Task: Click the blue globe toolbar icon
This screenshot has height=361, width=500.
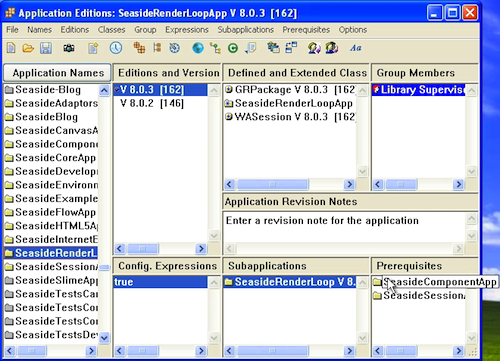Action: point(198,48)
